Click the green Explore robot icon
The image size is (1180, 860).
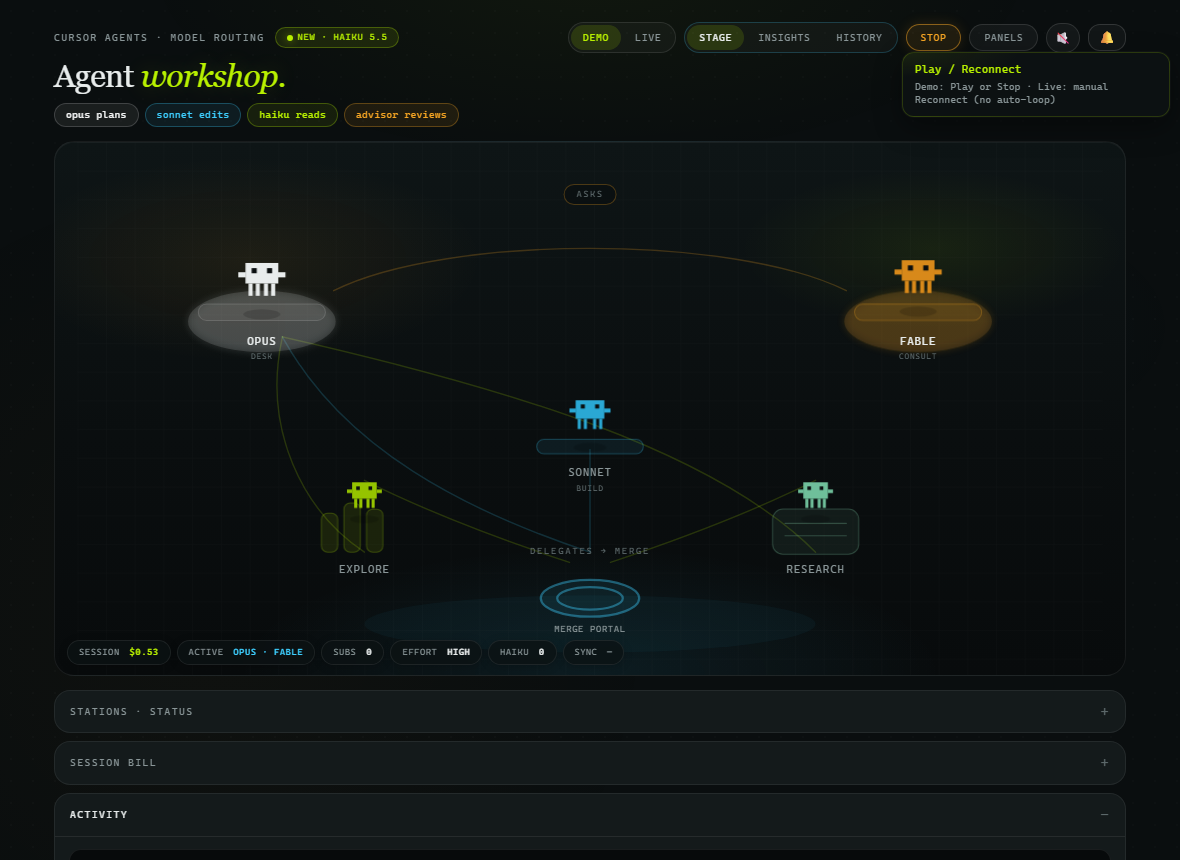point(364,495)
